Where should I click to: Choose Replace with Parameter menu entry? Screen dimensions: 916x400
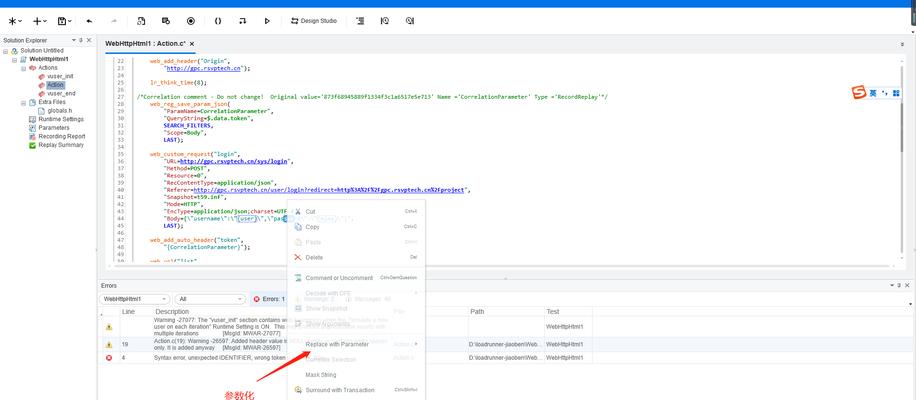pyautogui.click(x=356, y=344)
